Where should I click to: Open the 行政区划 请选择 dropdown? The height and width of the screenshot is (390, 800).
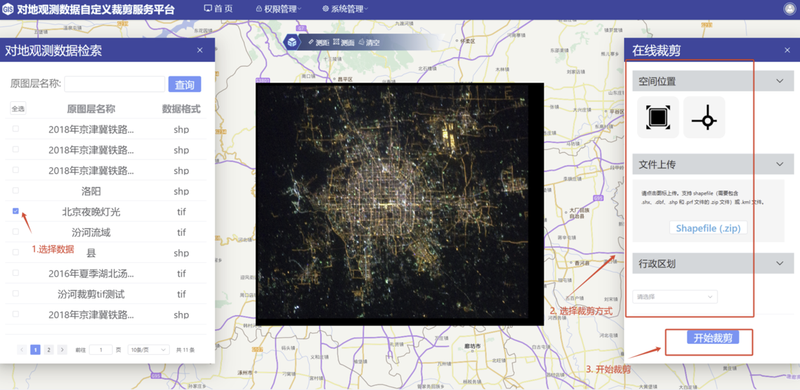(x=674, y=297)
